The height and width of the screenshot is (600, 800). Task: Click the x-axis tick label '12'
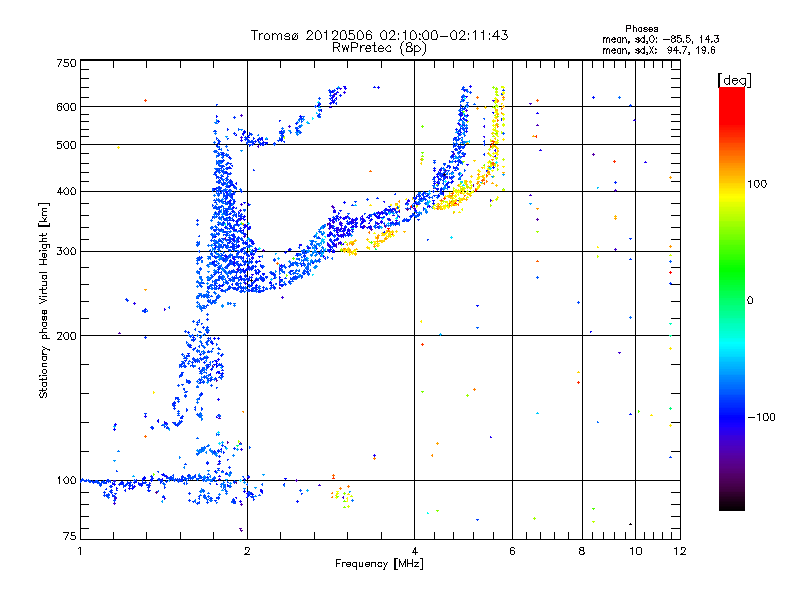pyautogui.click(x=680, y=551)
